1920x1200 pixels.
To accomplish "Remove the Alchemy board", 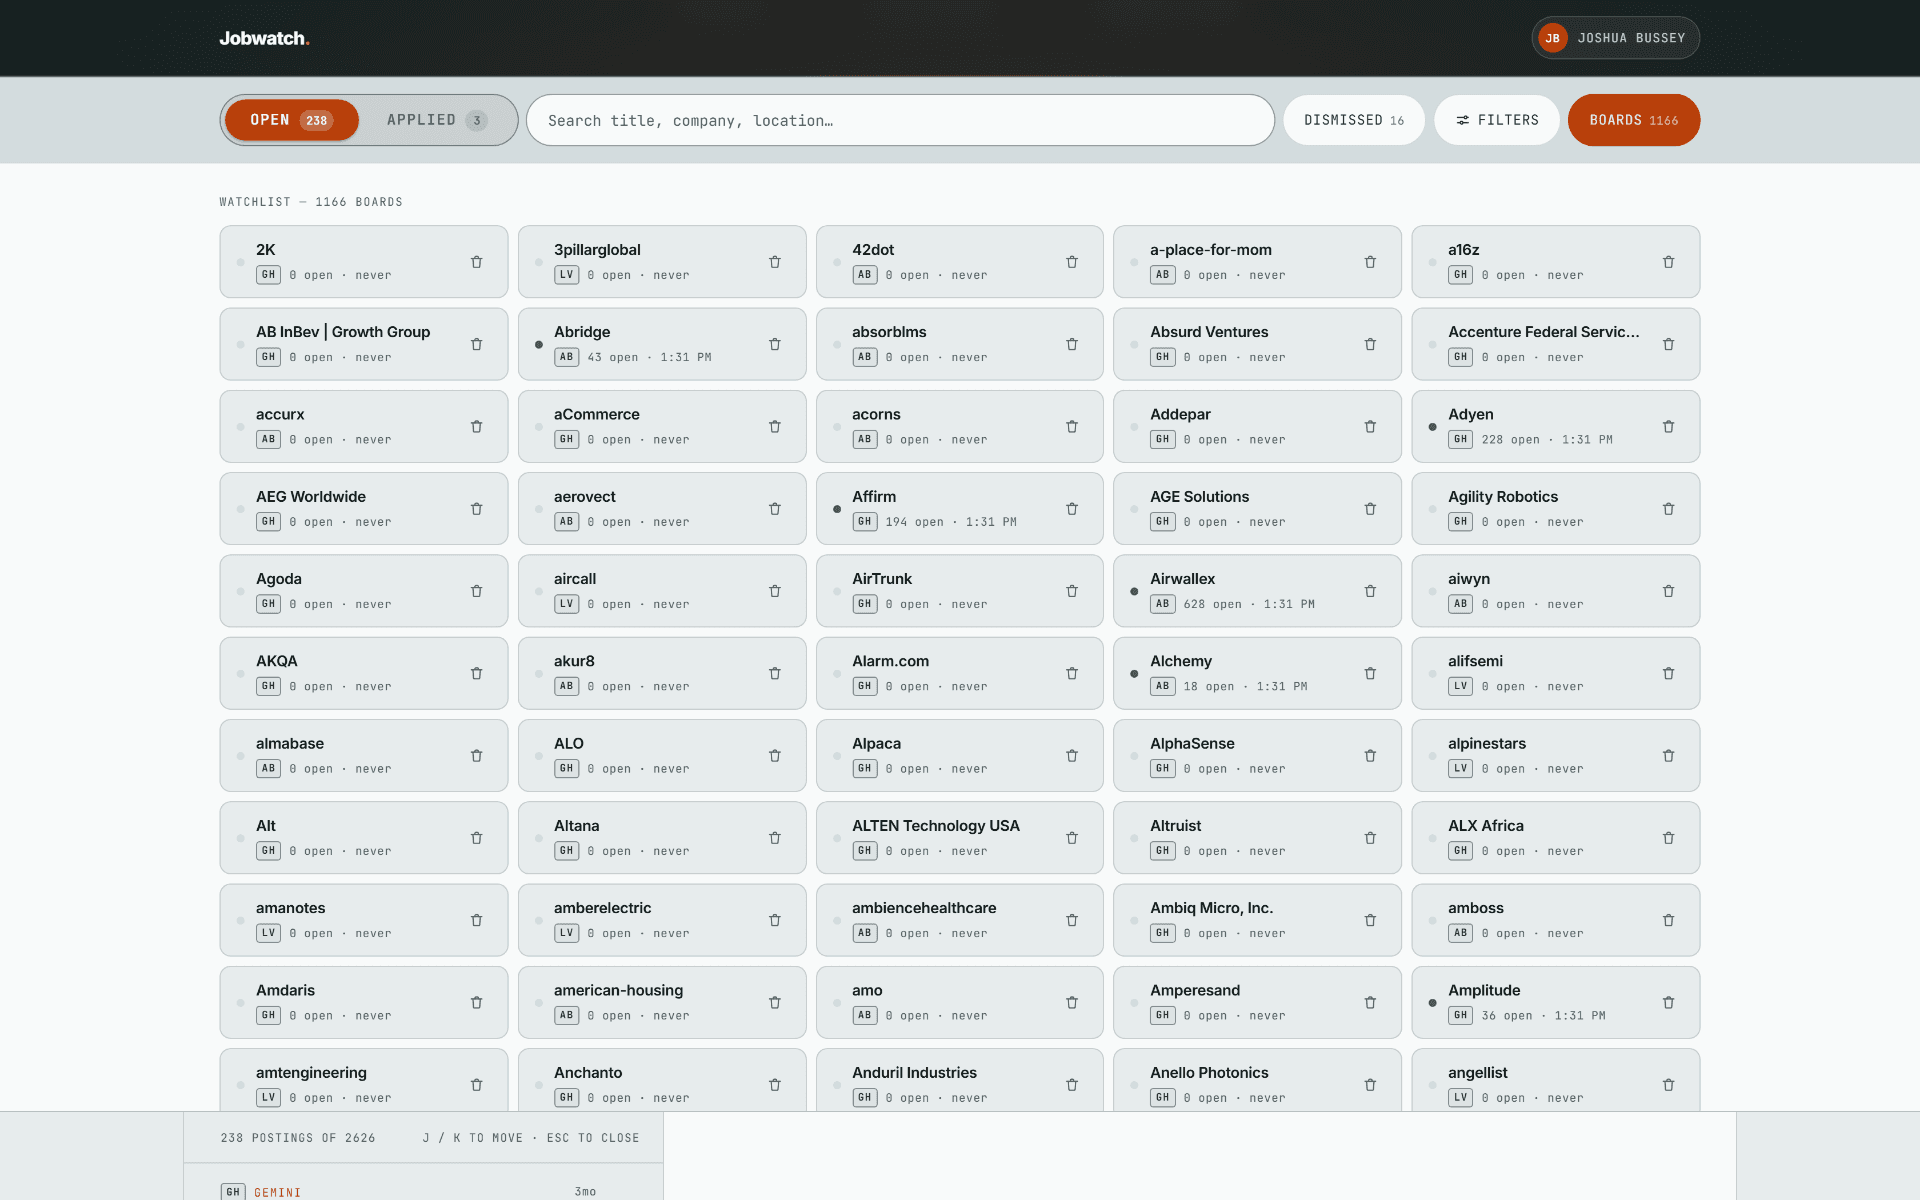I will click(x=1370, y=674).
